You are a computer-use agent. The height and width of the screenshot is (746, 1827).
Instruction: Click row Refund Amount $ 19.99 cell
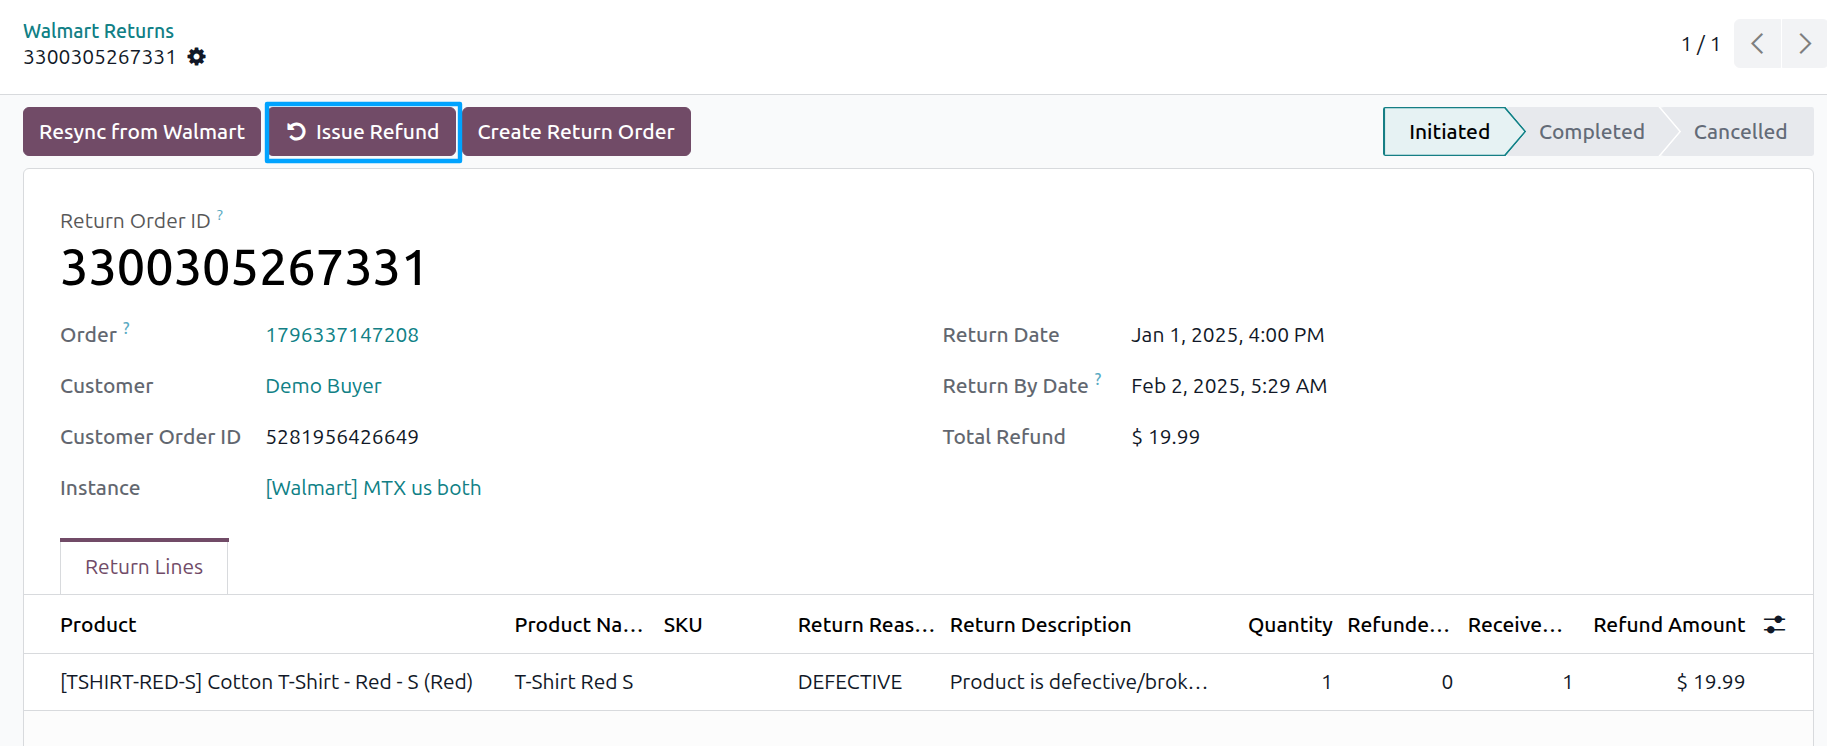tap(1710, 682)
